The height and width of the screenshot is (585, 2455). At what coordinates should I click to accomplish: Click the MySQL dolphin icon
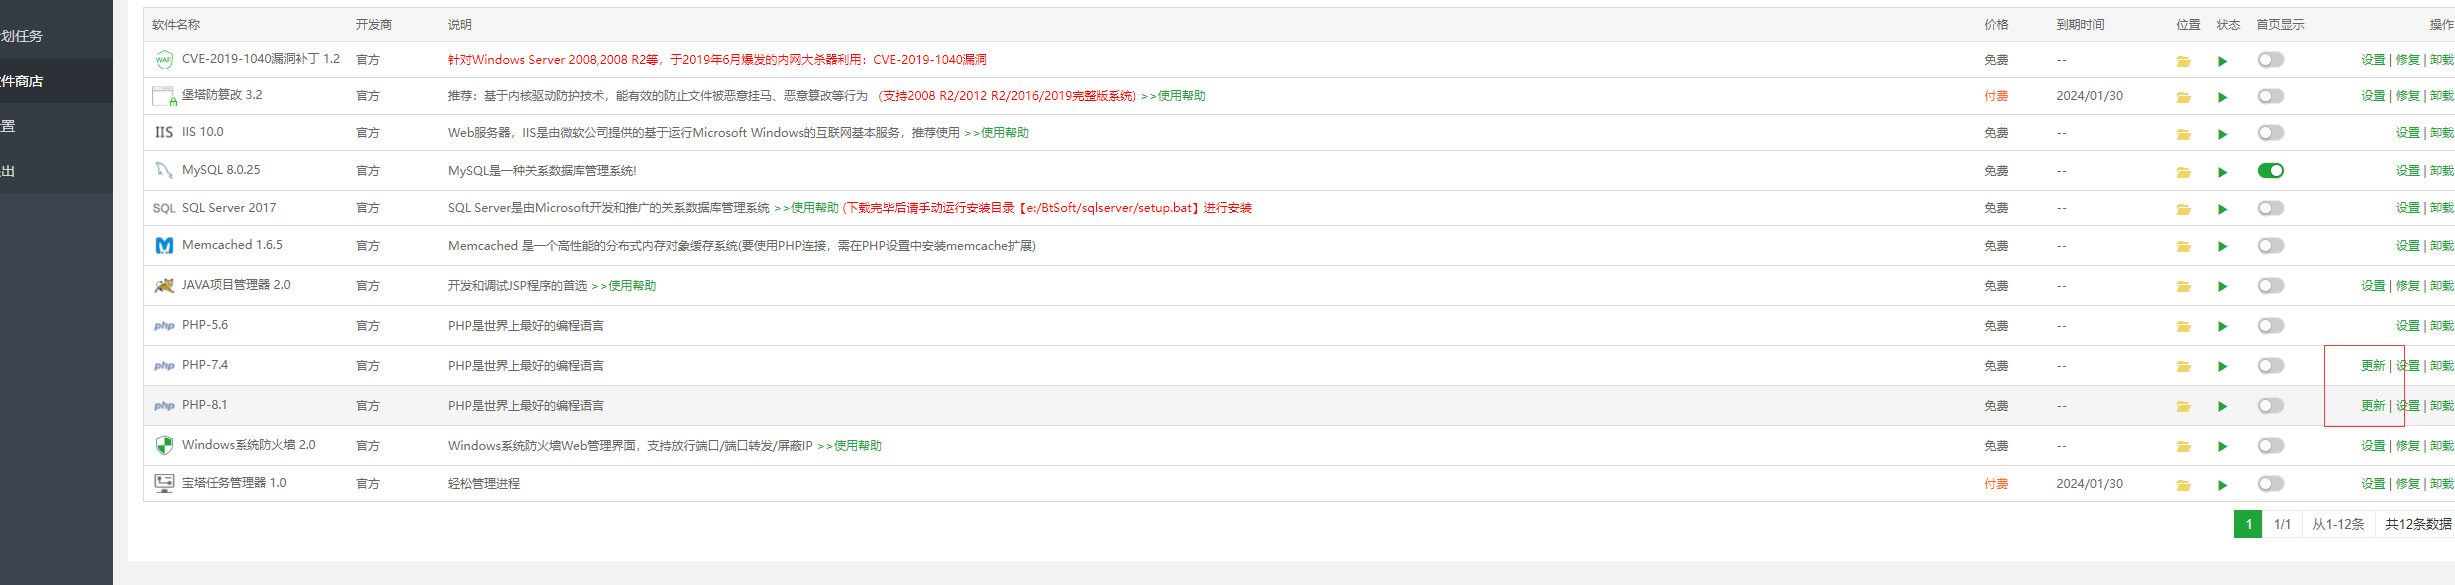[x=164, y=170]
